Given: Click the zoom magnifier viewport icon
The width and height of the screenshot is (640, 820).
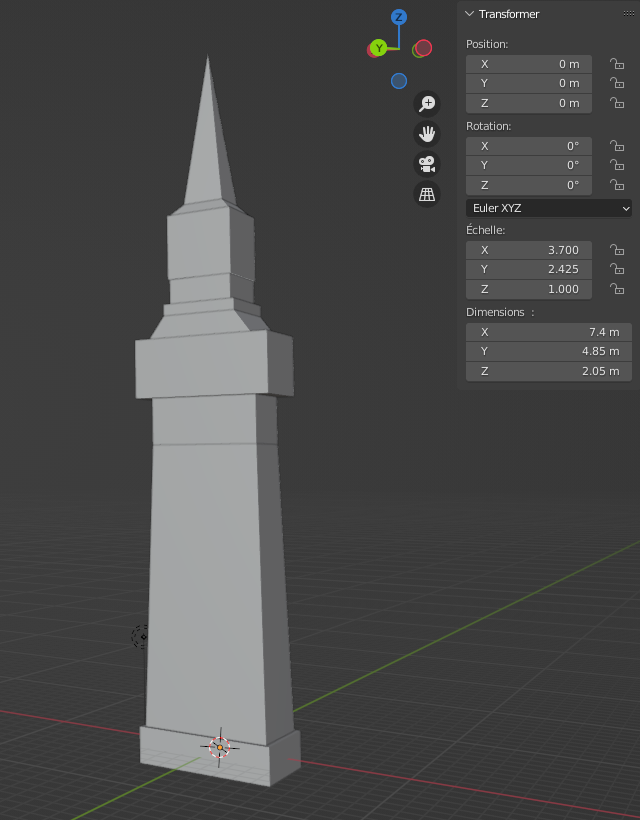Looking at the screenshot, I should [427, 104].
